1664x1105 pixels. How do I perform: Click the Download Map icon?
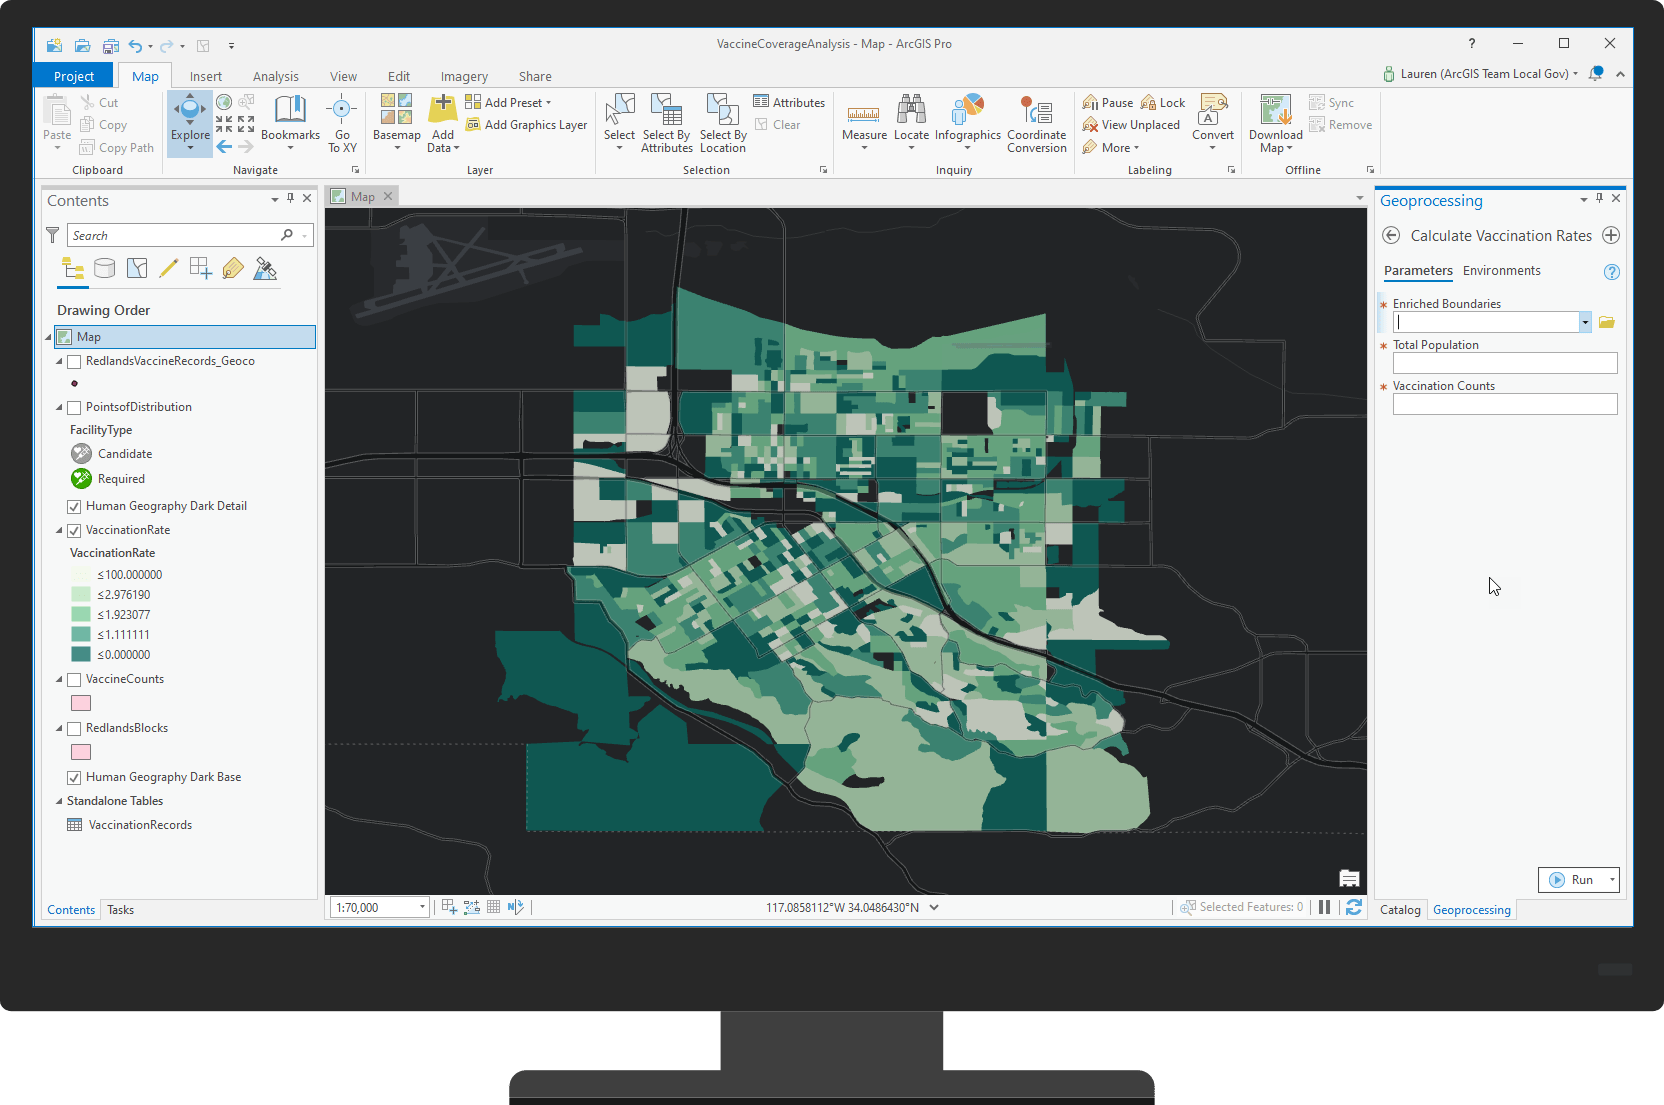[x=1276, y=109]
